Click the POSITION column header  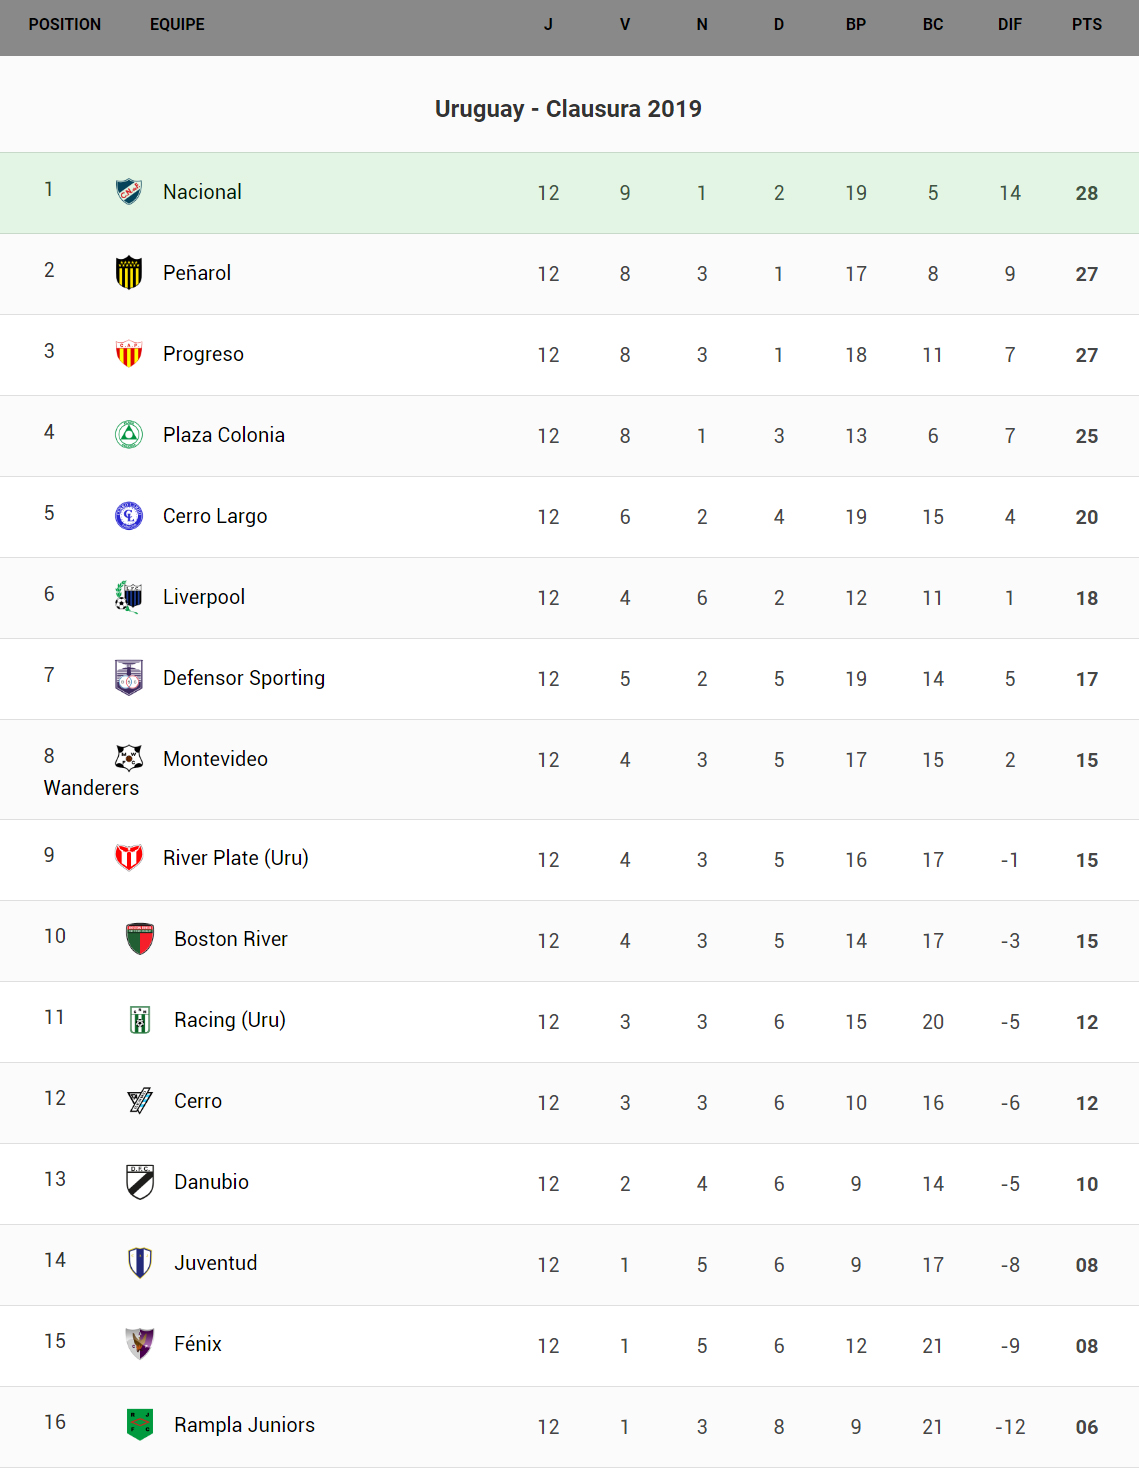click(65, 24)
